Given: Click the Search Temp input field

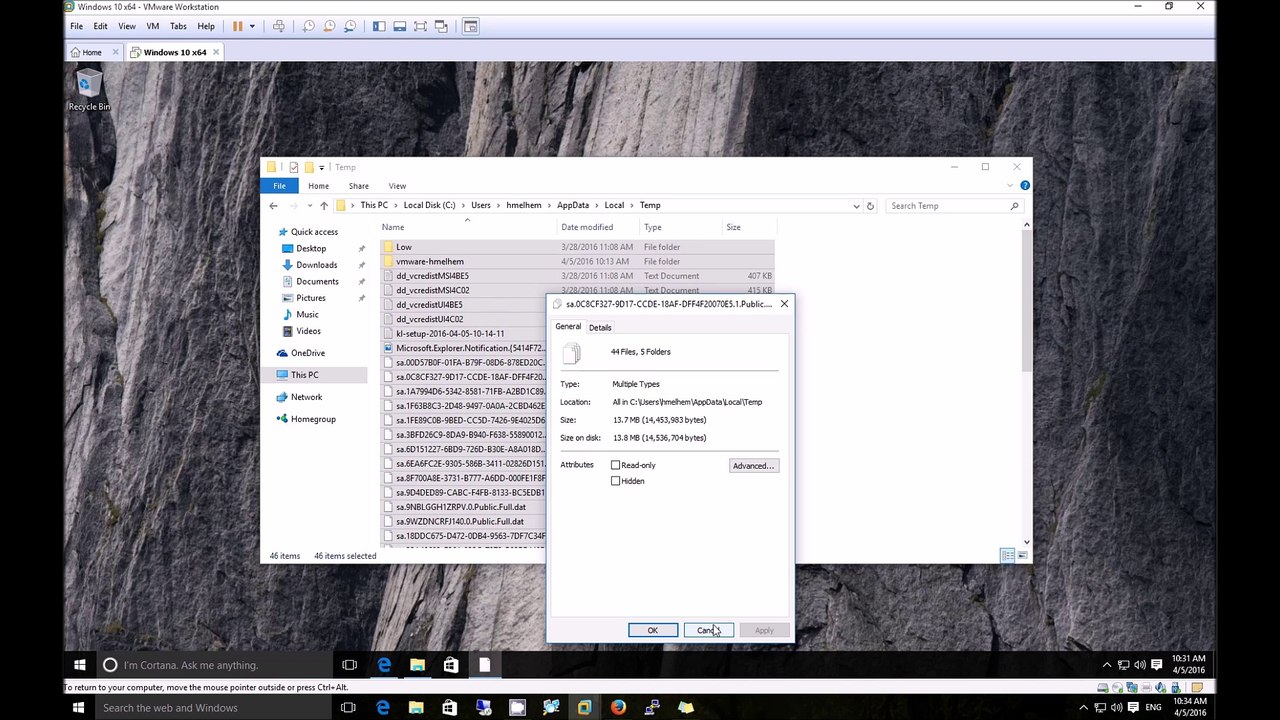Looking at the screenshot, I should [953, 206].
